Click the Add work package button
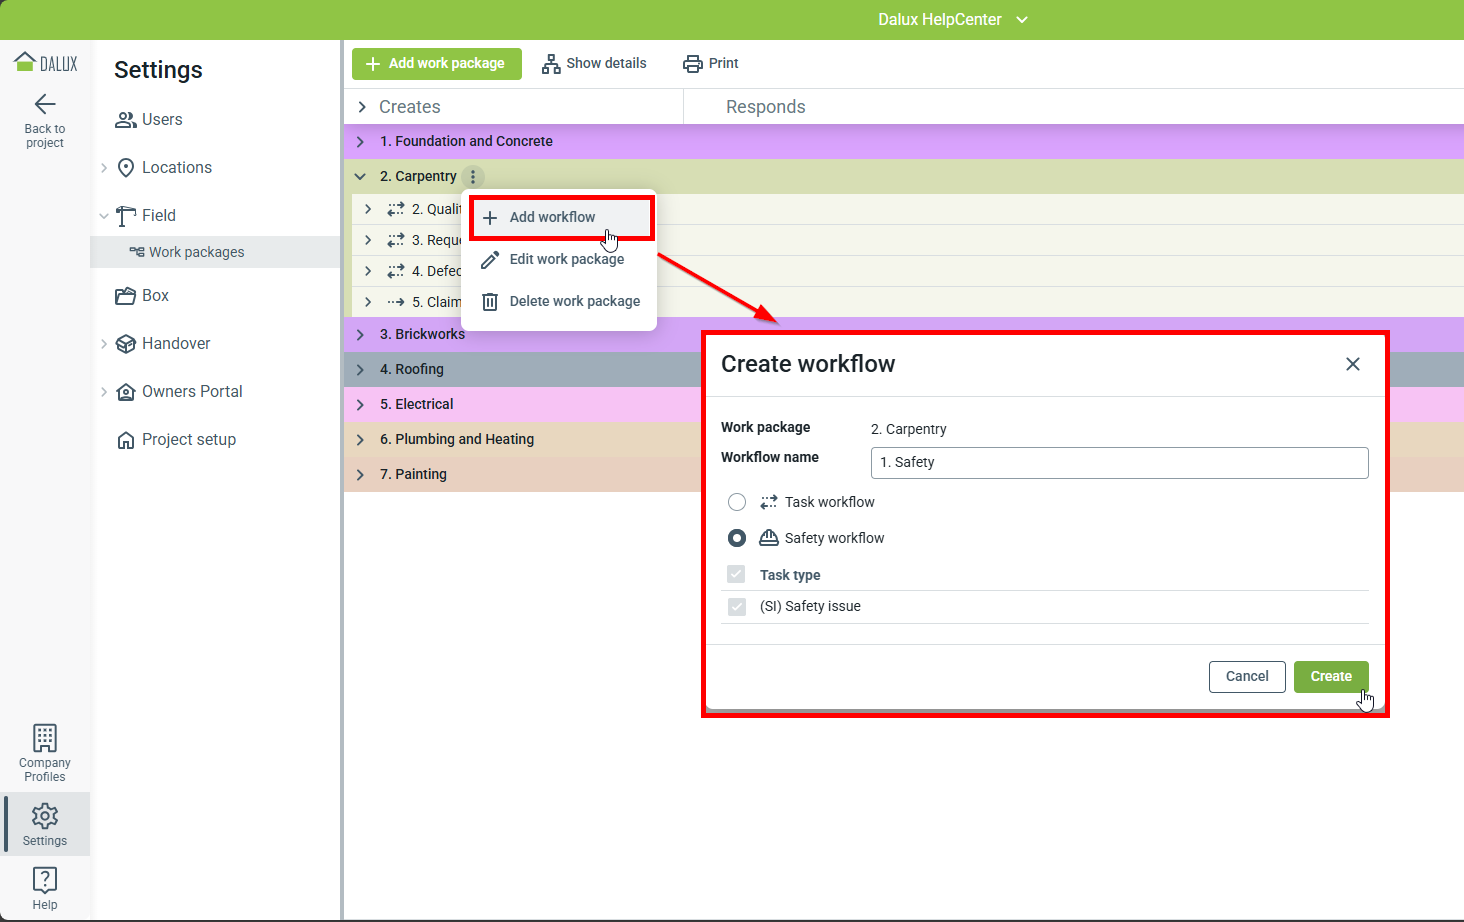The width and height of the screenshot is (1464, 922). (x=436, y=64)
